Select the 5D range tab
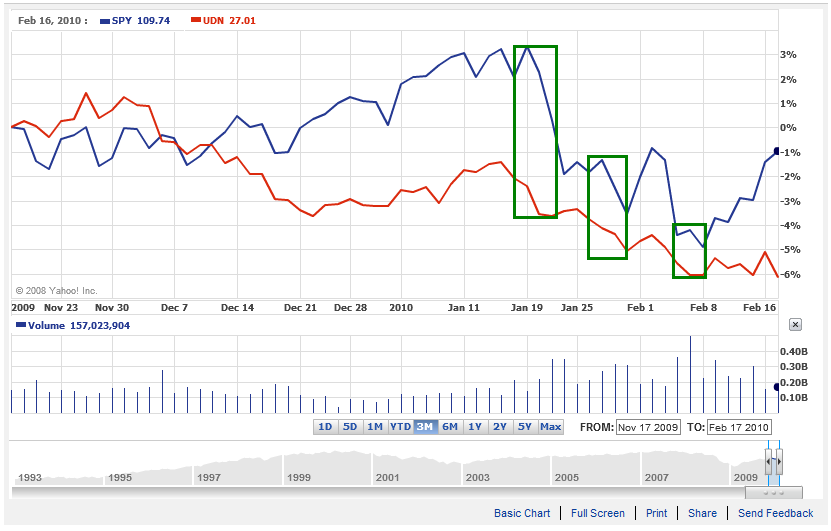Screen dimensions: 831x531 (x=350, y=427)
